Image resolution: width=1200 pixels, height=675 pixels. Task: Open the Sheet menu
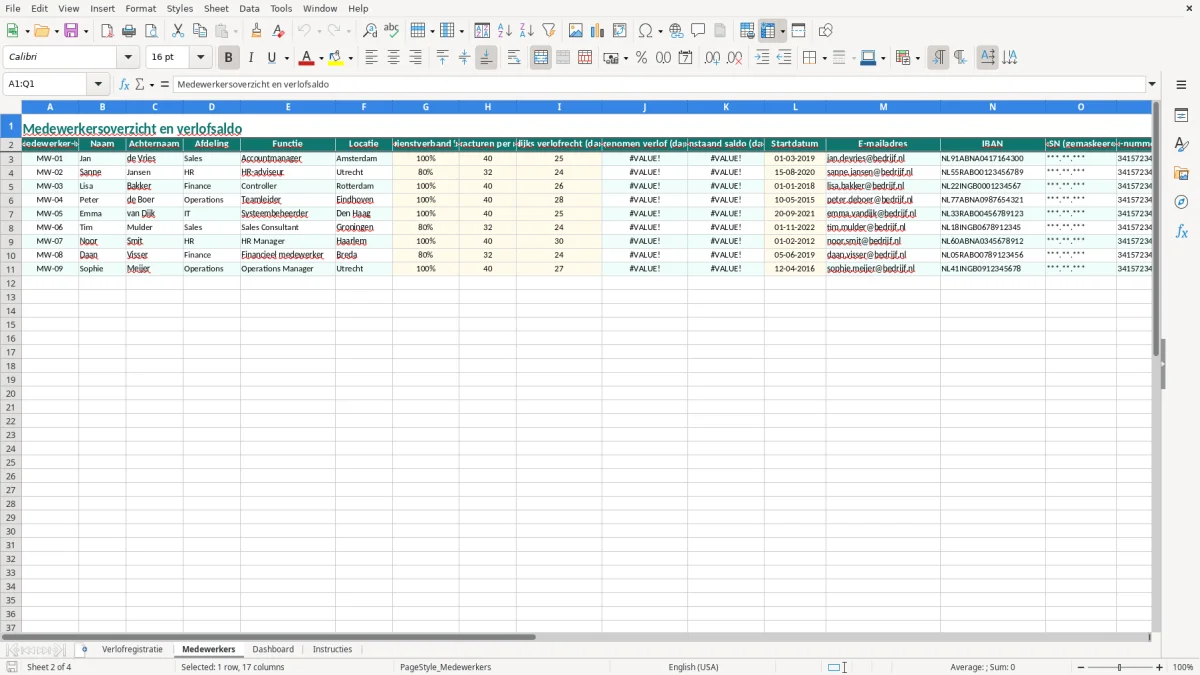tap(216, 8)
